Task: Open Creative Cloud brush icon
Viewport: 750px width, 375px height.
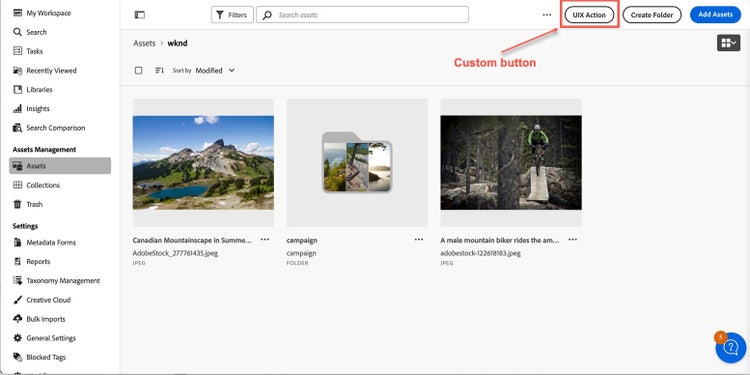Action: (18, 300)
